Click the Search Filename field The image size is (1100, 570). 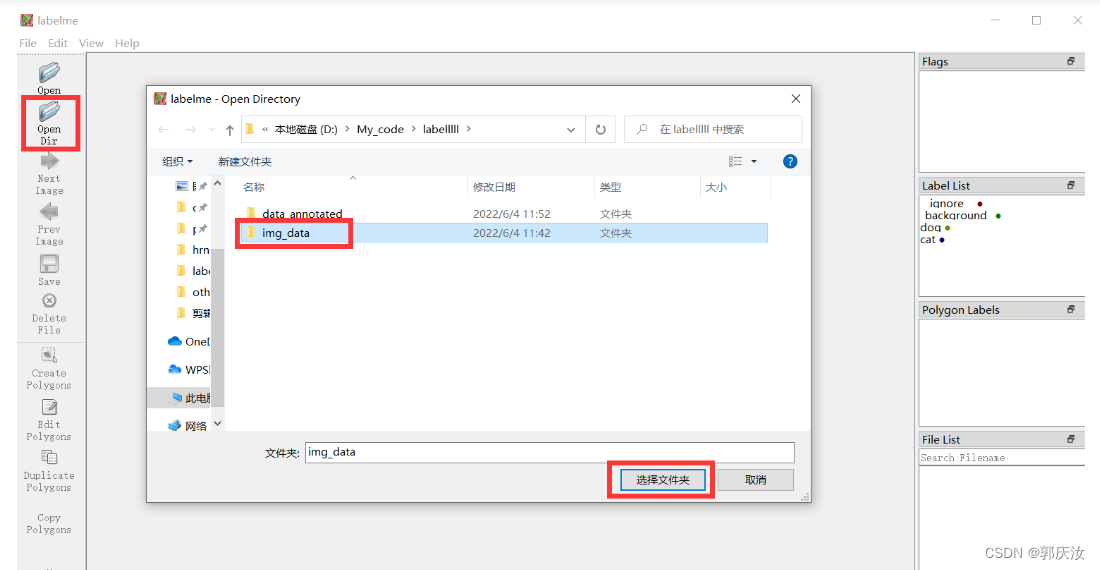[x=1002, y=457]
